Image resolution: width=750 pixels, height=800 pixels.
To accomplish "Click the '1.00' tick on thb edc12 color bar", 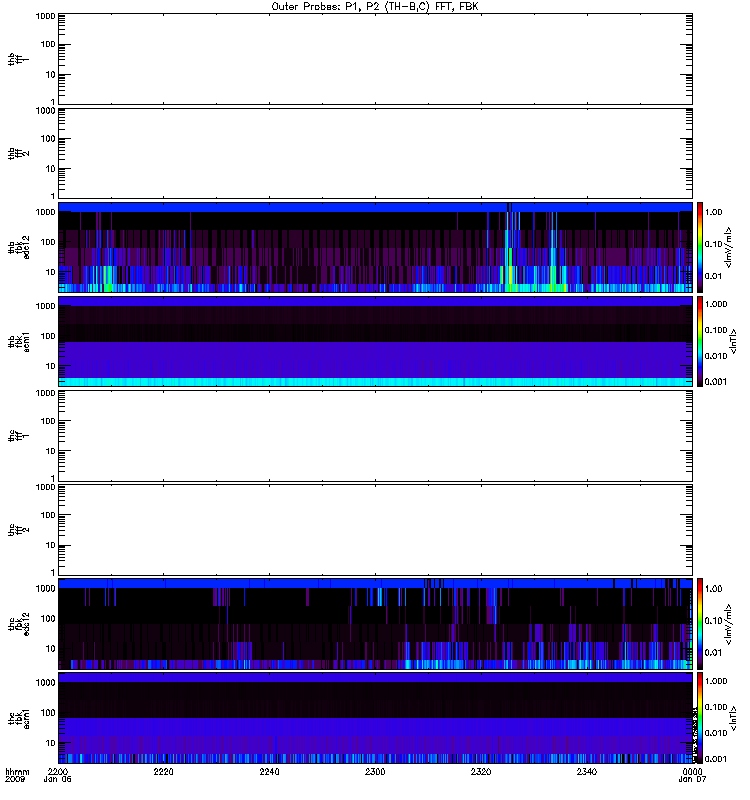I will [x=713, y=212].
